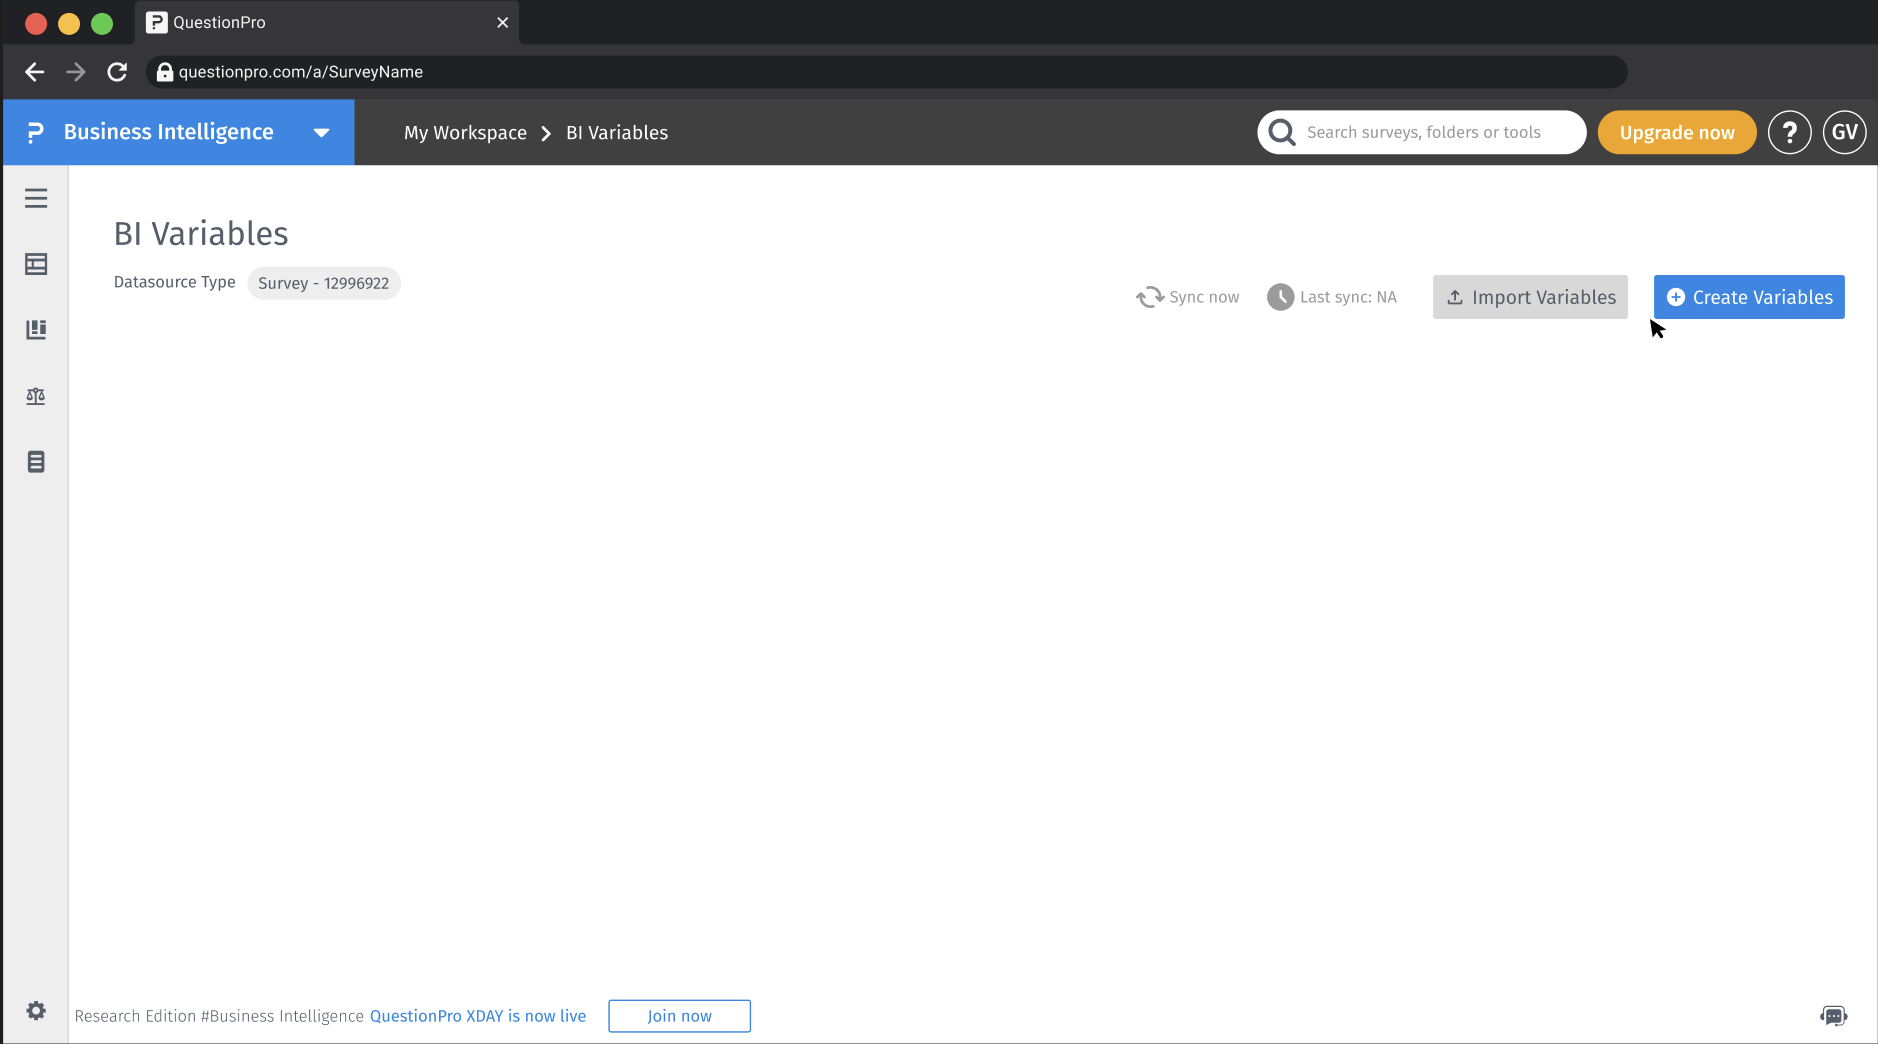
Task: Open the GV profile avatar menu
Action: [1845, 132]
